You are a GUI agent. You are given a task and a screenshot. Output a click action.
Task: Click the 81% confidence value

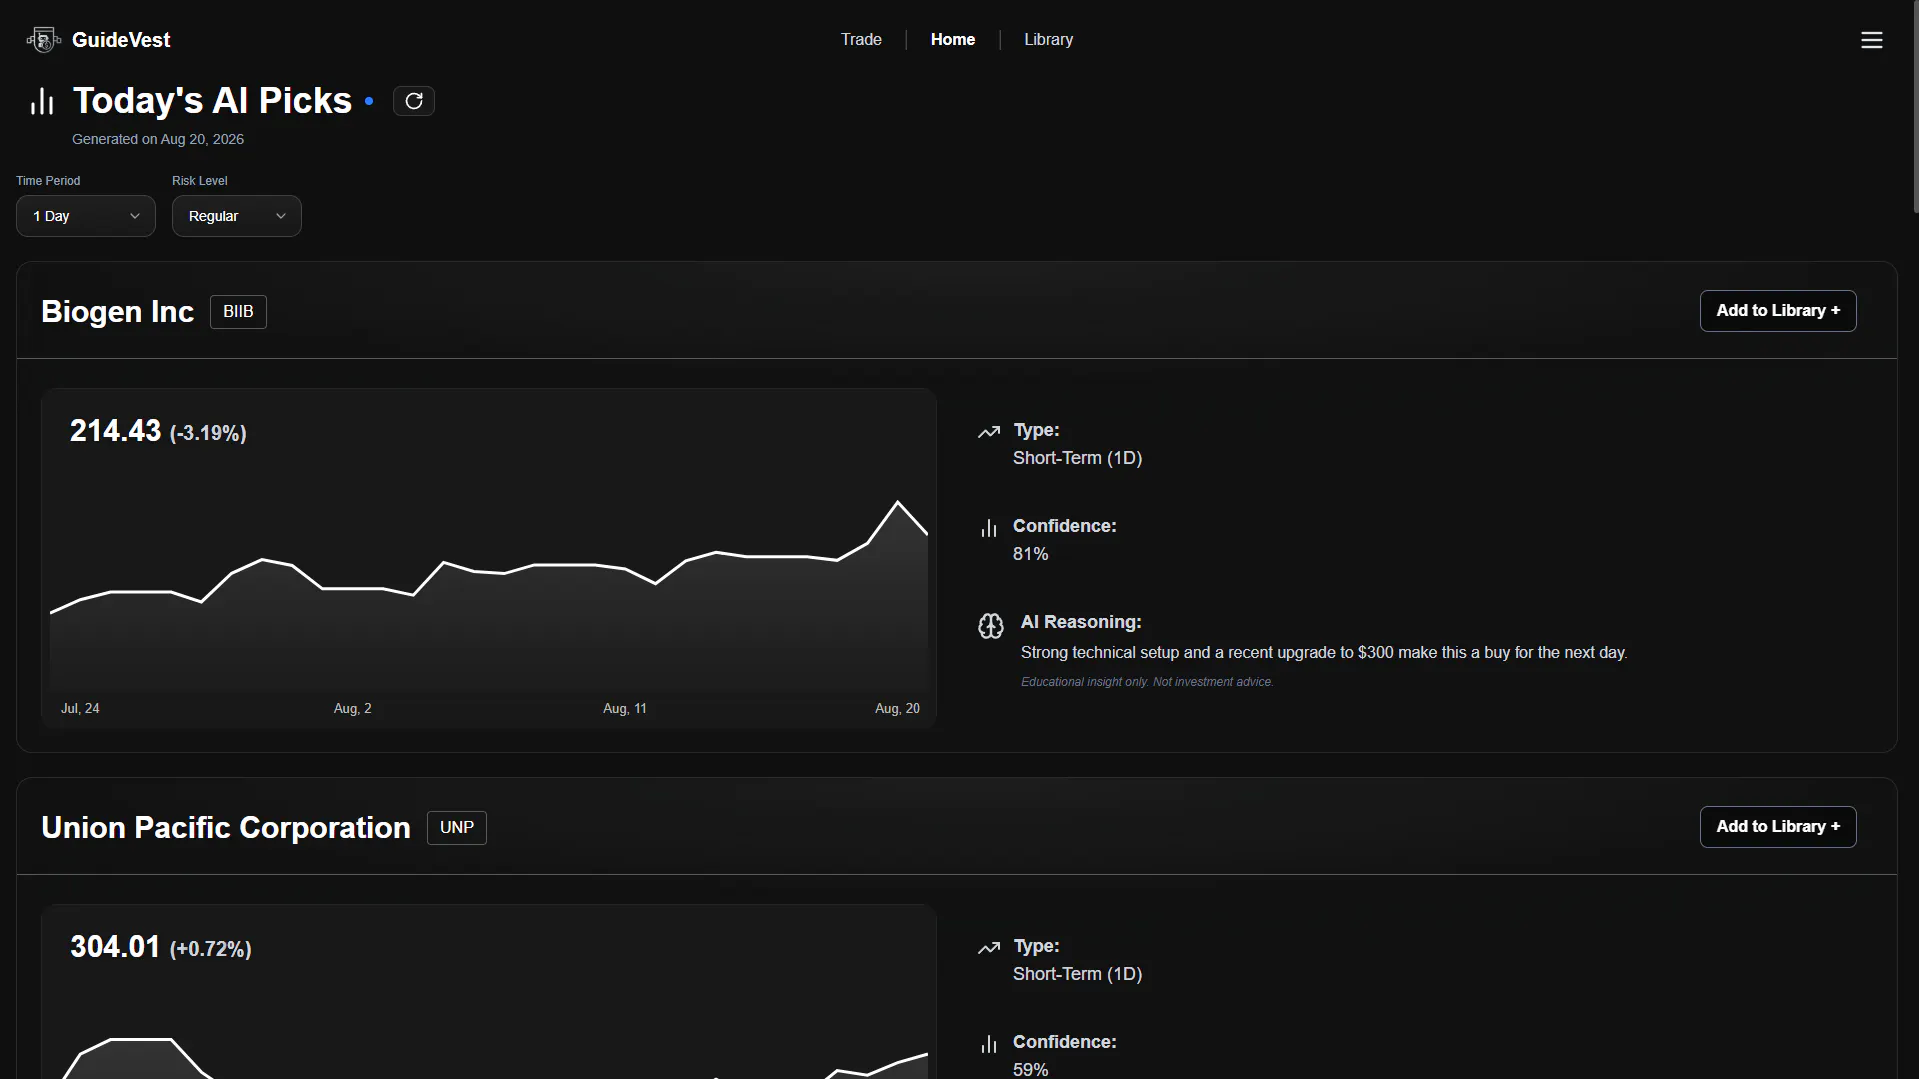pyautogui.click(x=1031, y=554)
